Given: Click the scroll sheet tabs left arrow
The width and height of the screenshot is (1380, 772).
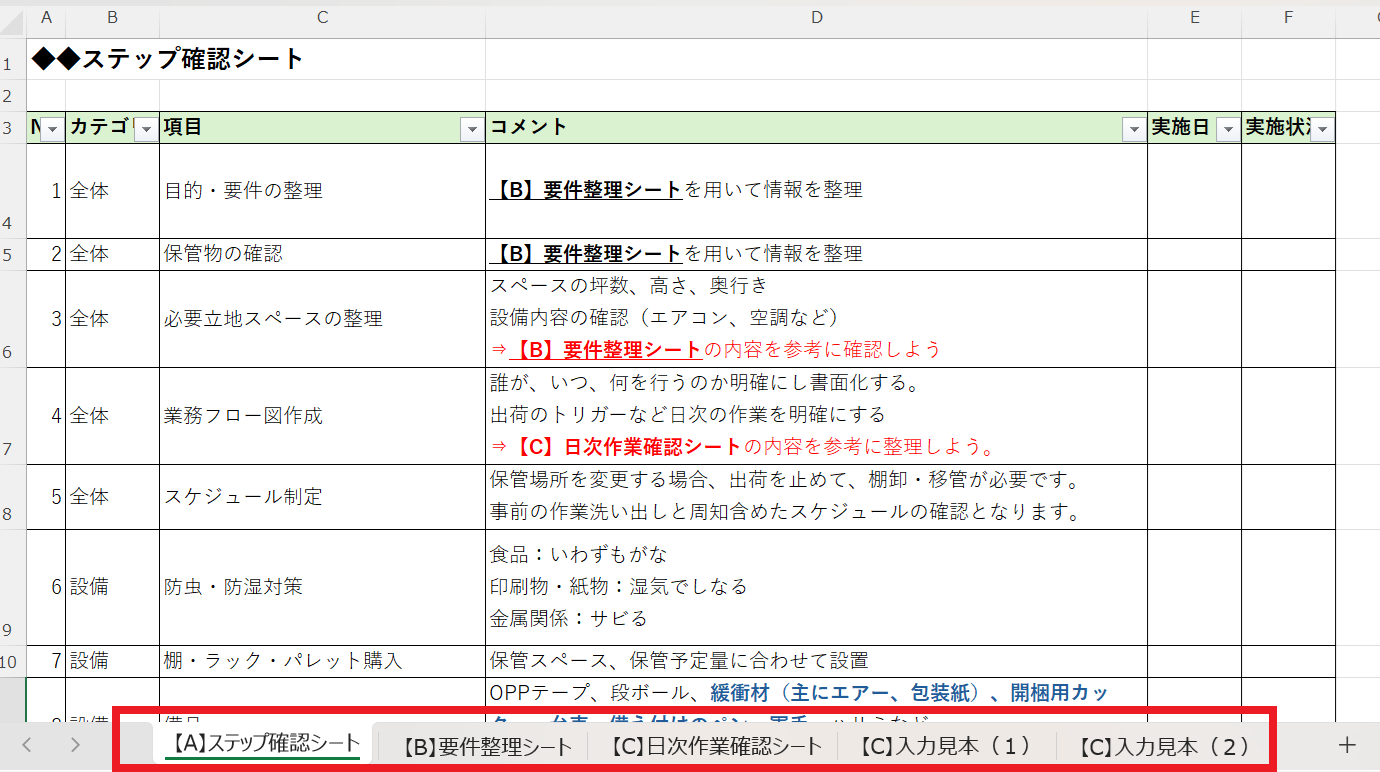Looking at the screenshot, I should point(27,745).
